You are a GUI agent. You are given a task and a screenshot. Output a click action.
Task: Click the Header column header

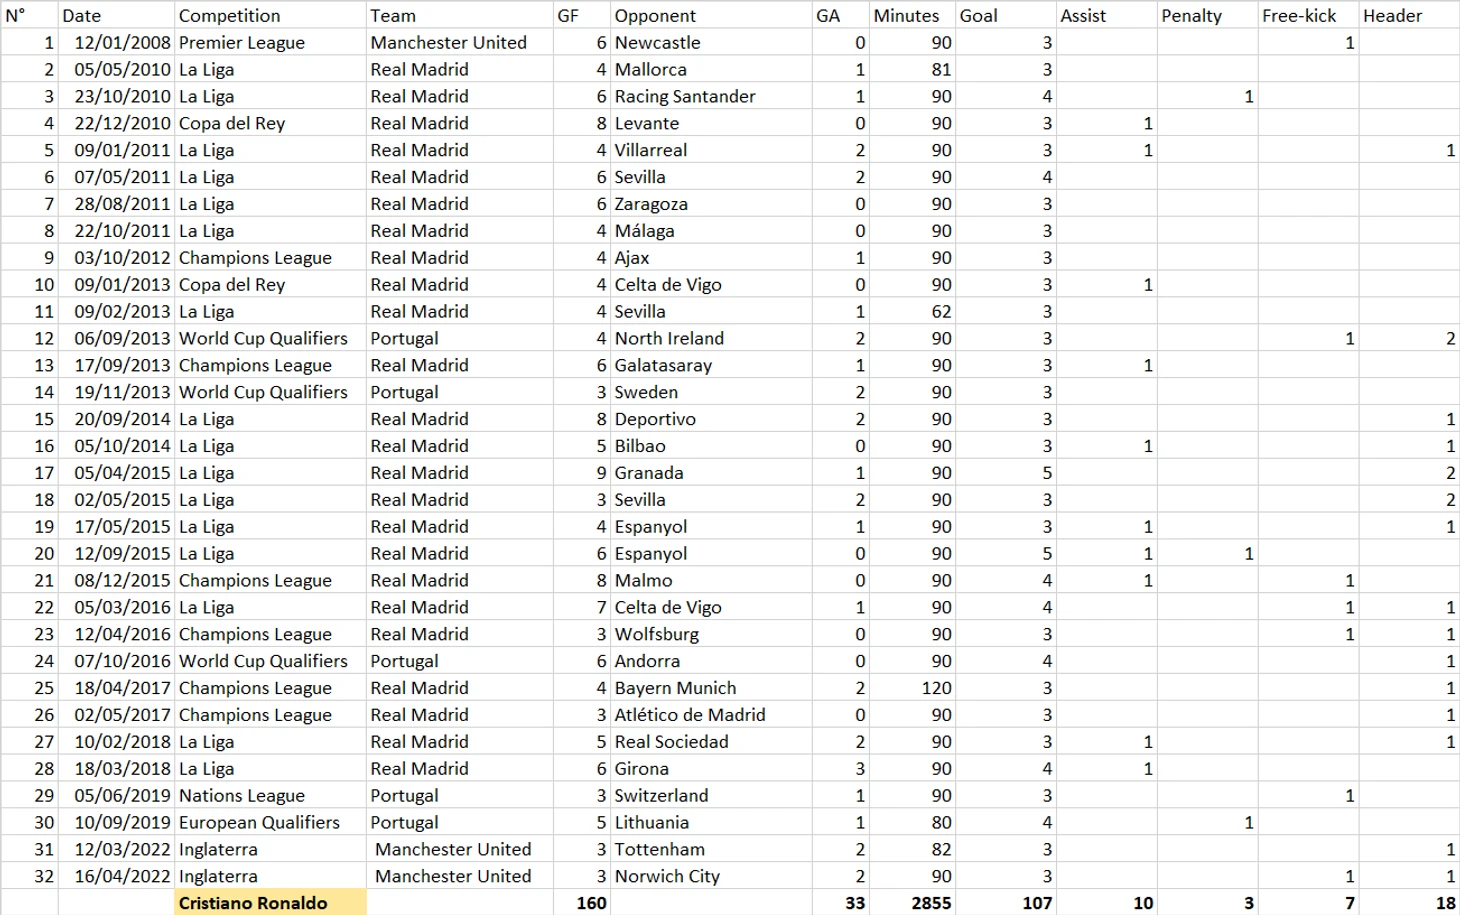[x=1409, y=15]
